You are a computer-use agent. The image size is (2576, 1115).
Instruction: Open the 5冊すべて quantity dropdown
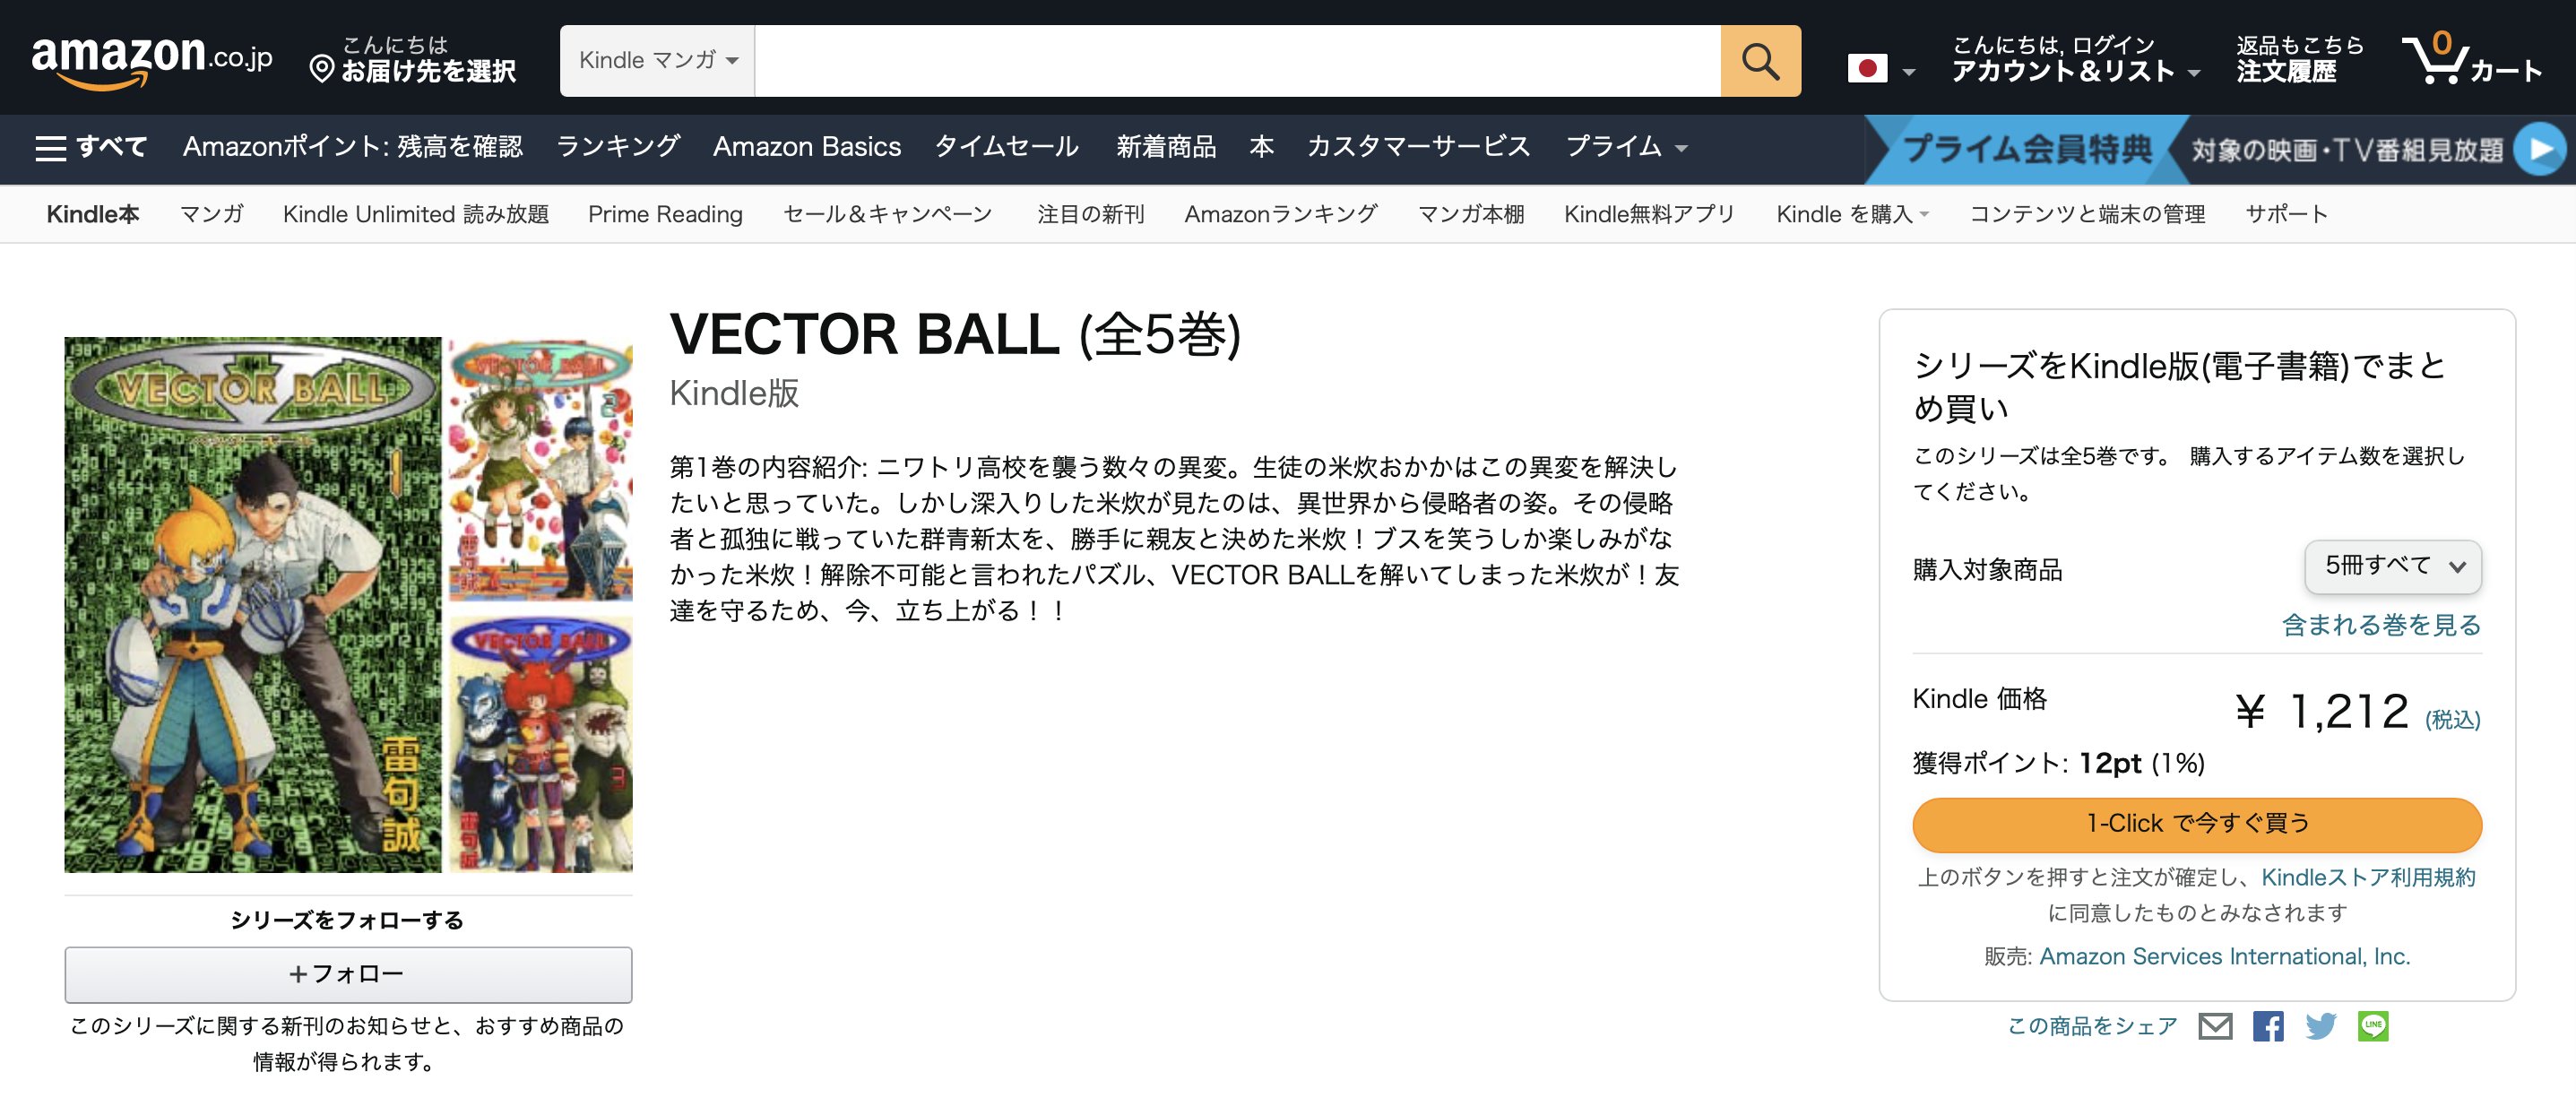tap(2392, 566)
